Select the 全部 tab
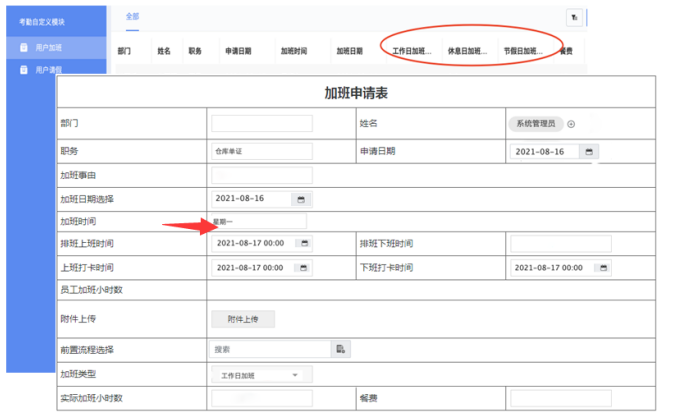Screen dimensions: 678x418 [x=132, y=16]
